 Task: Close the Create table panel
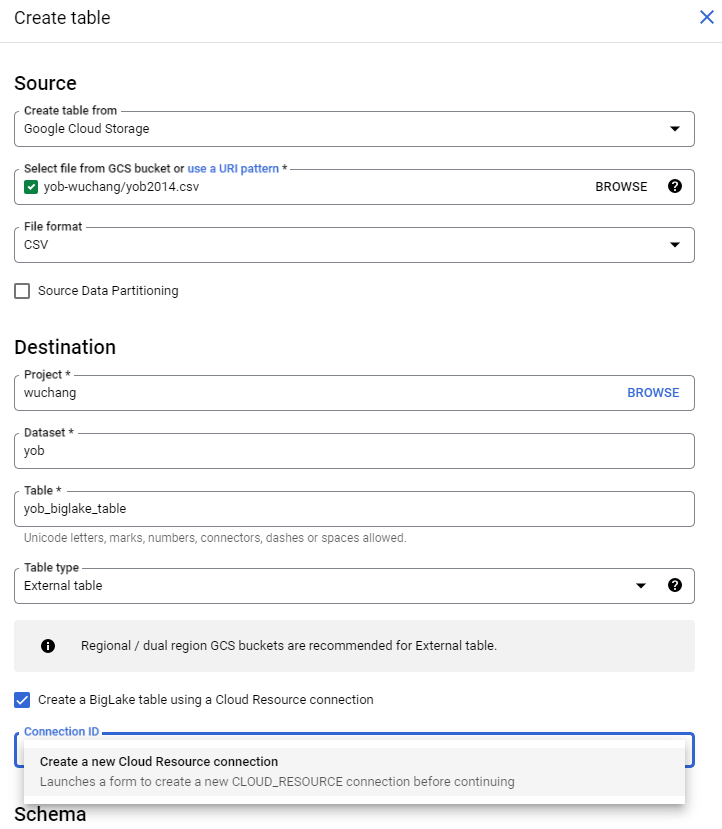pyautogui.click(x=706, y=17)
